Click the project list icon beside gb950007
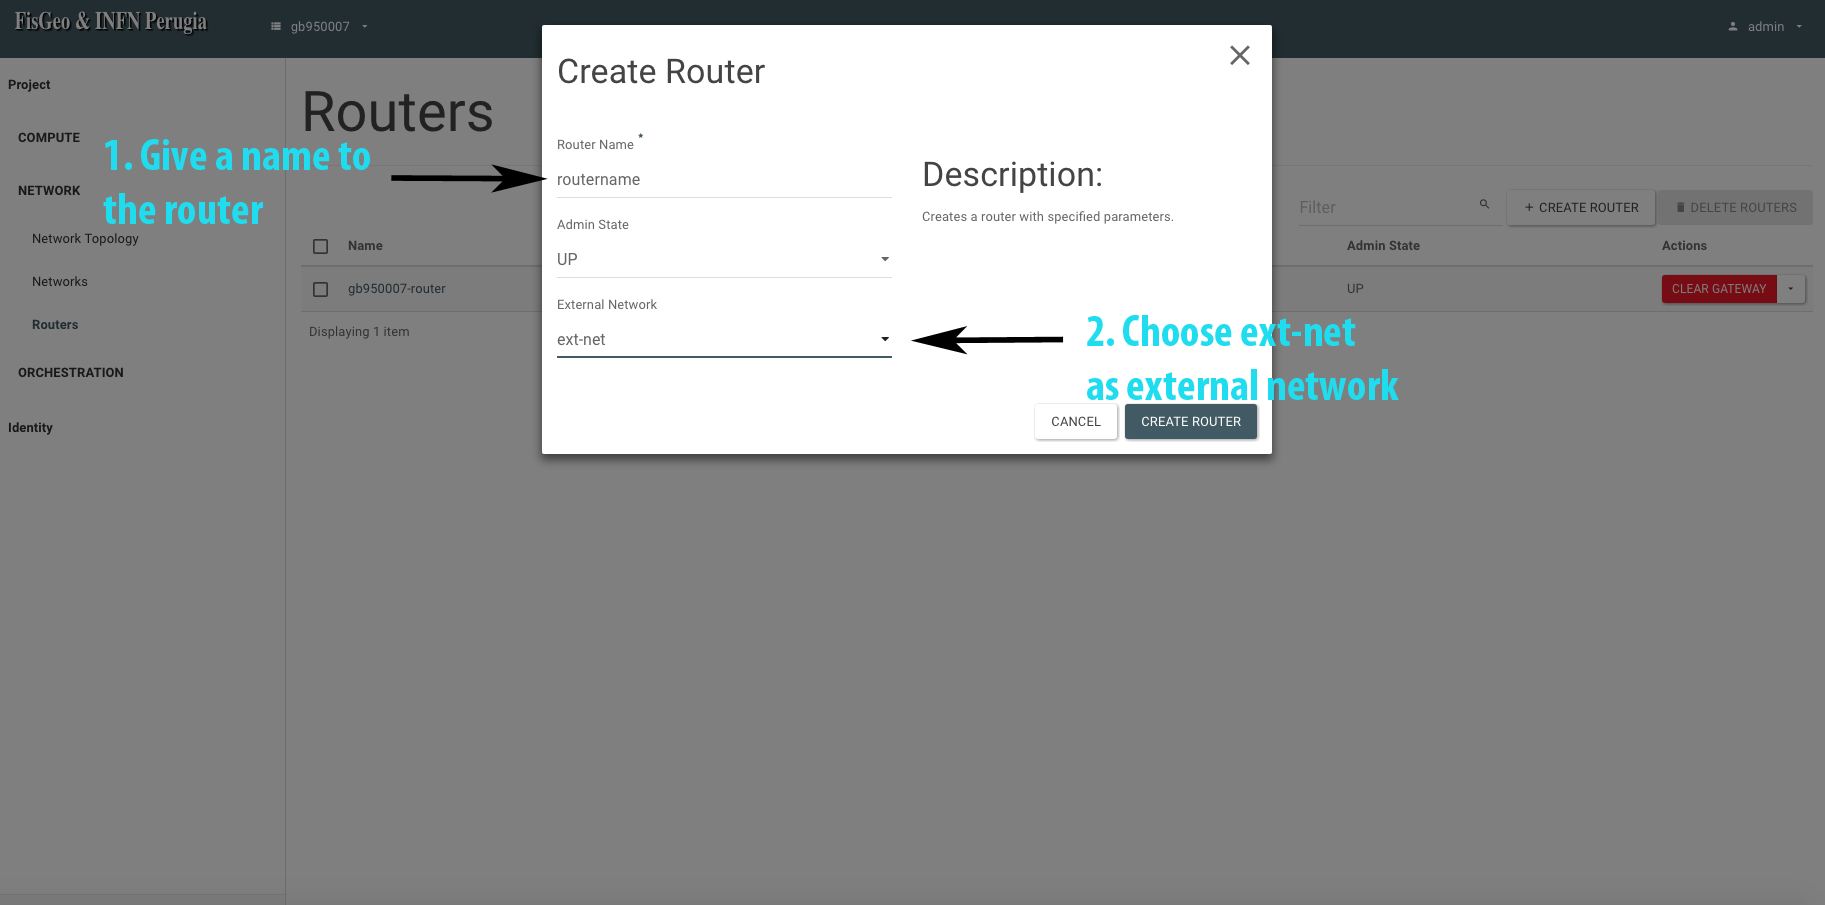This screenshot has width=1825, height=905. point(276,27)
